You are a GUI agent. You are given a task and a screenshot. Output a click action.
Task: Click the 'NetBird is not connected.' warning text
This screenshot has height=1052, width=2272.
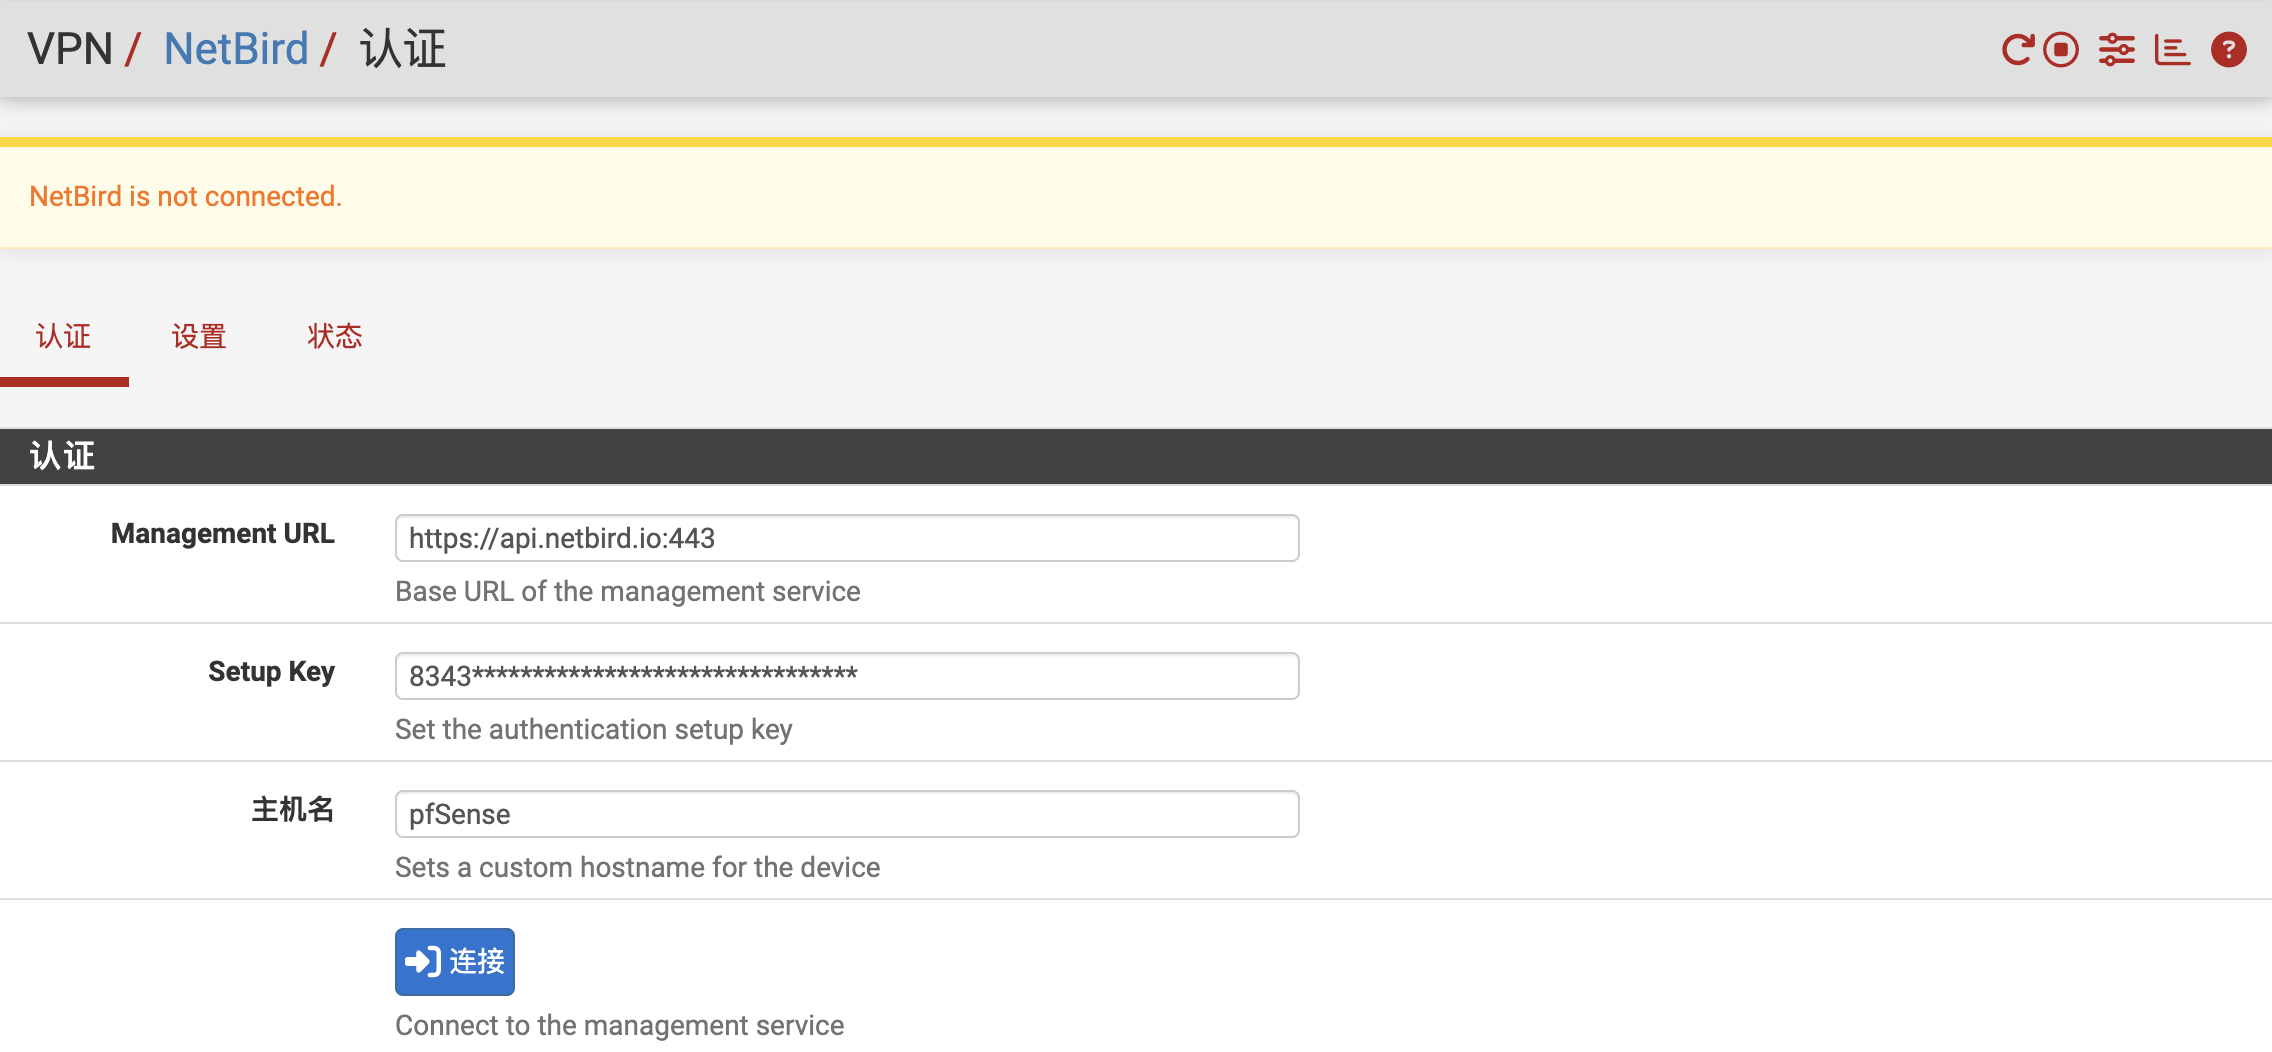(186, 197)
